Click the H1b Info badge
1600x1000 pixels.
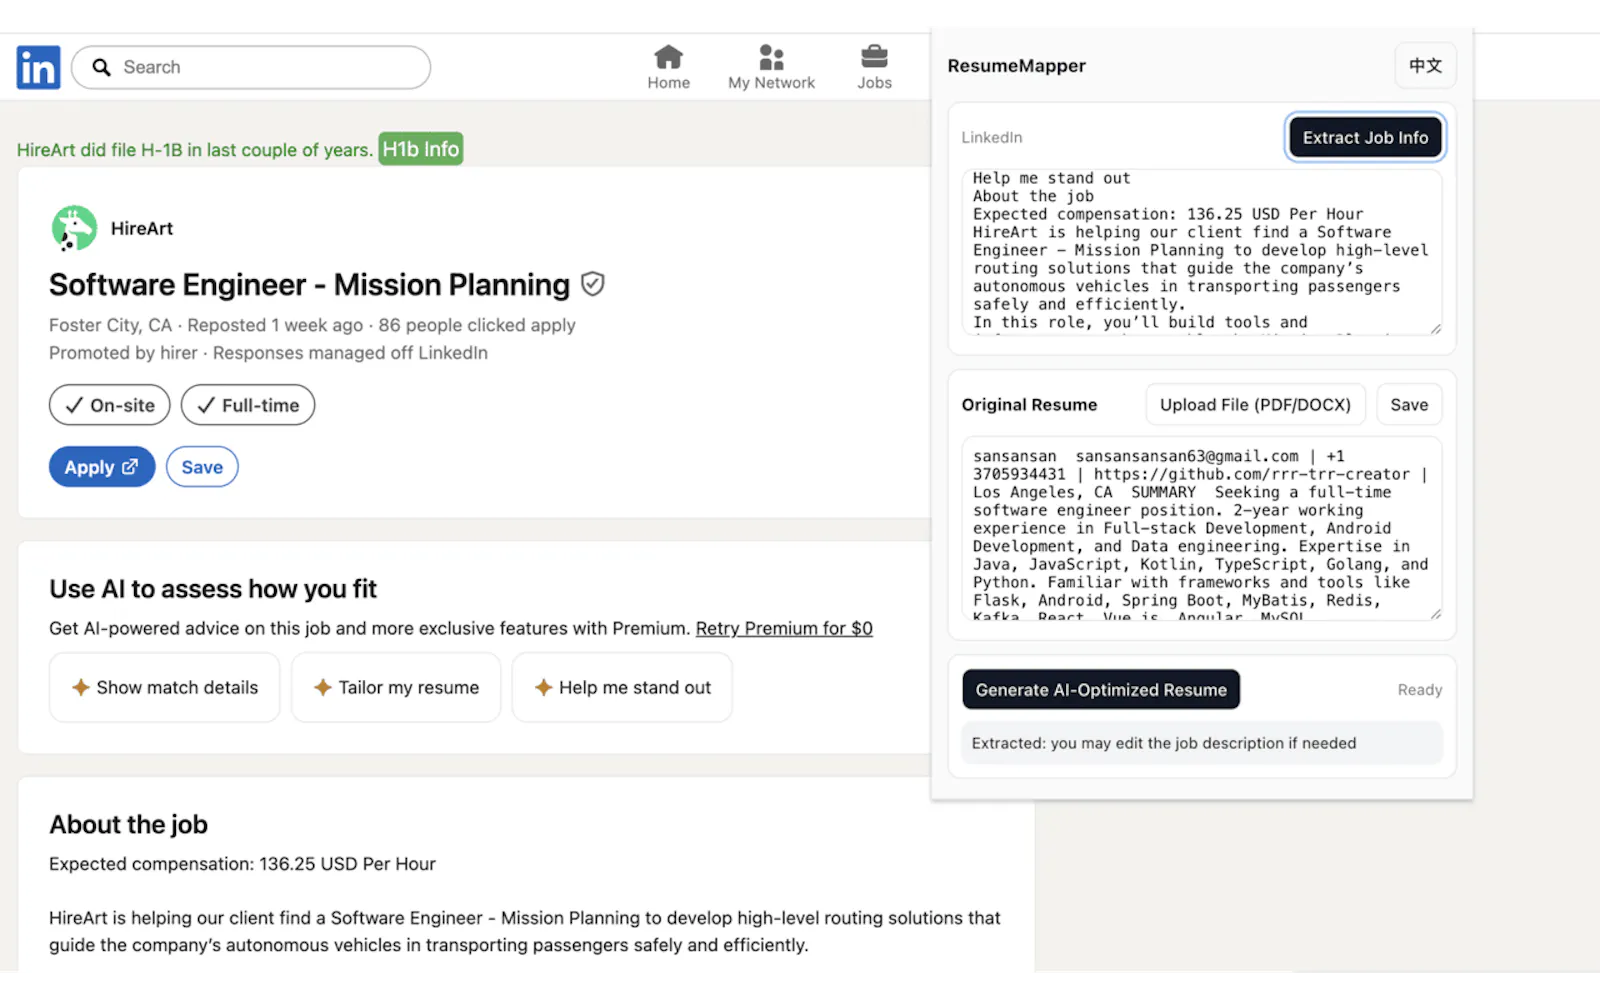(x=421, y=149)
